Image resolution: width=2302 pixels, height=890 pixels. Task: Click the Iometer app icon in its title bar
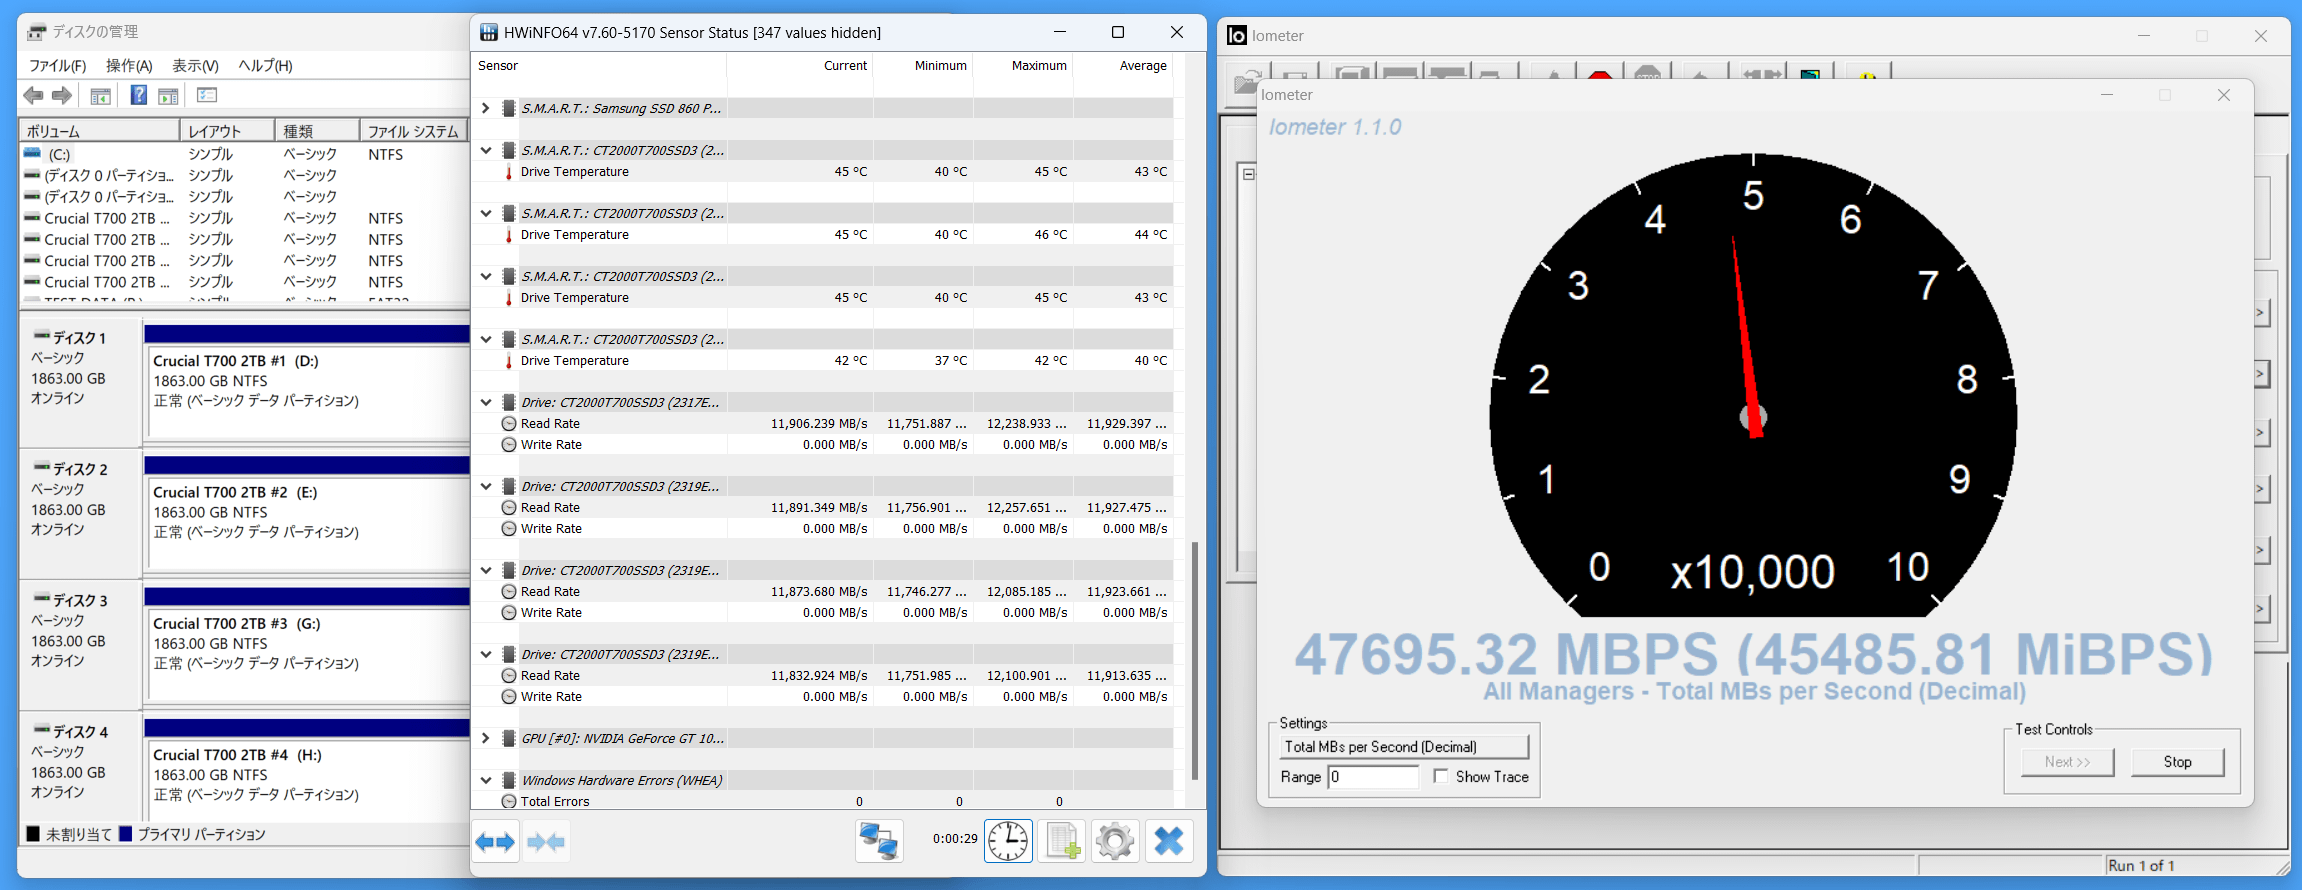point(1237,36)
